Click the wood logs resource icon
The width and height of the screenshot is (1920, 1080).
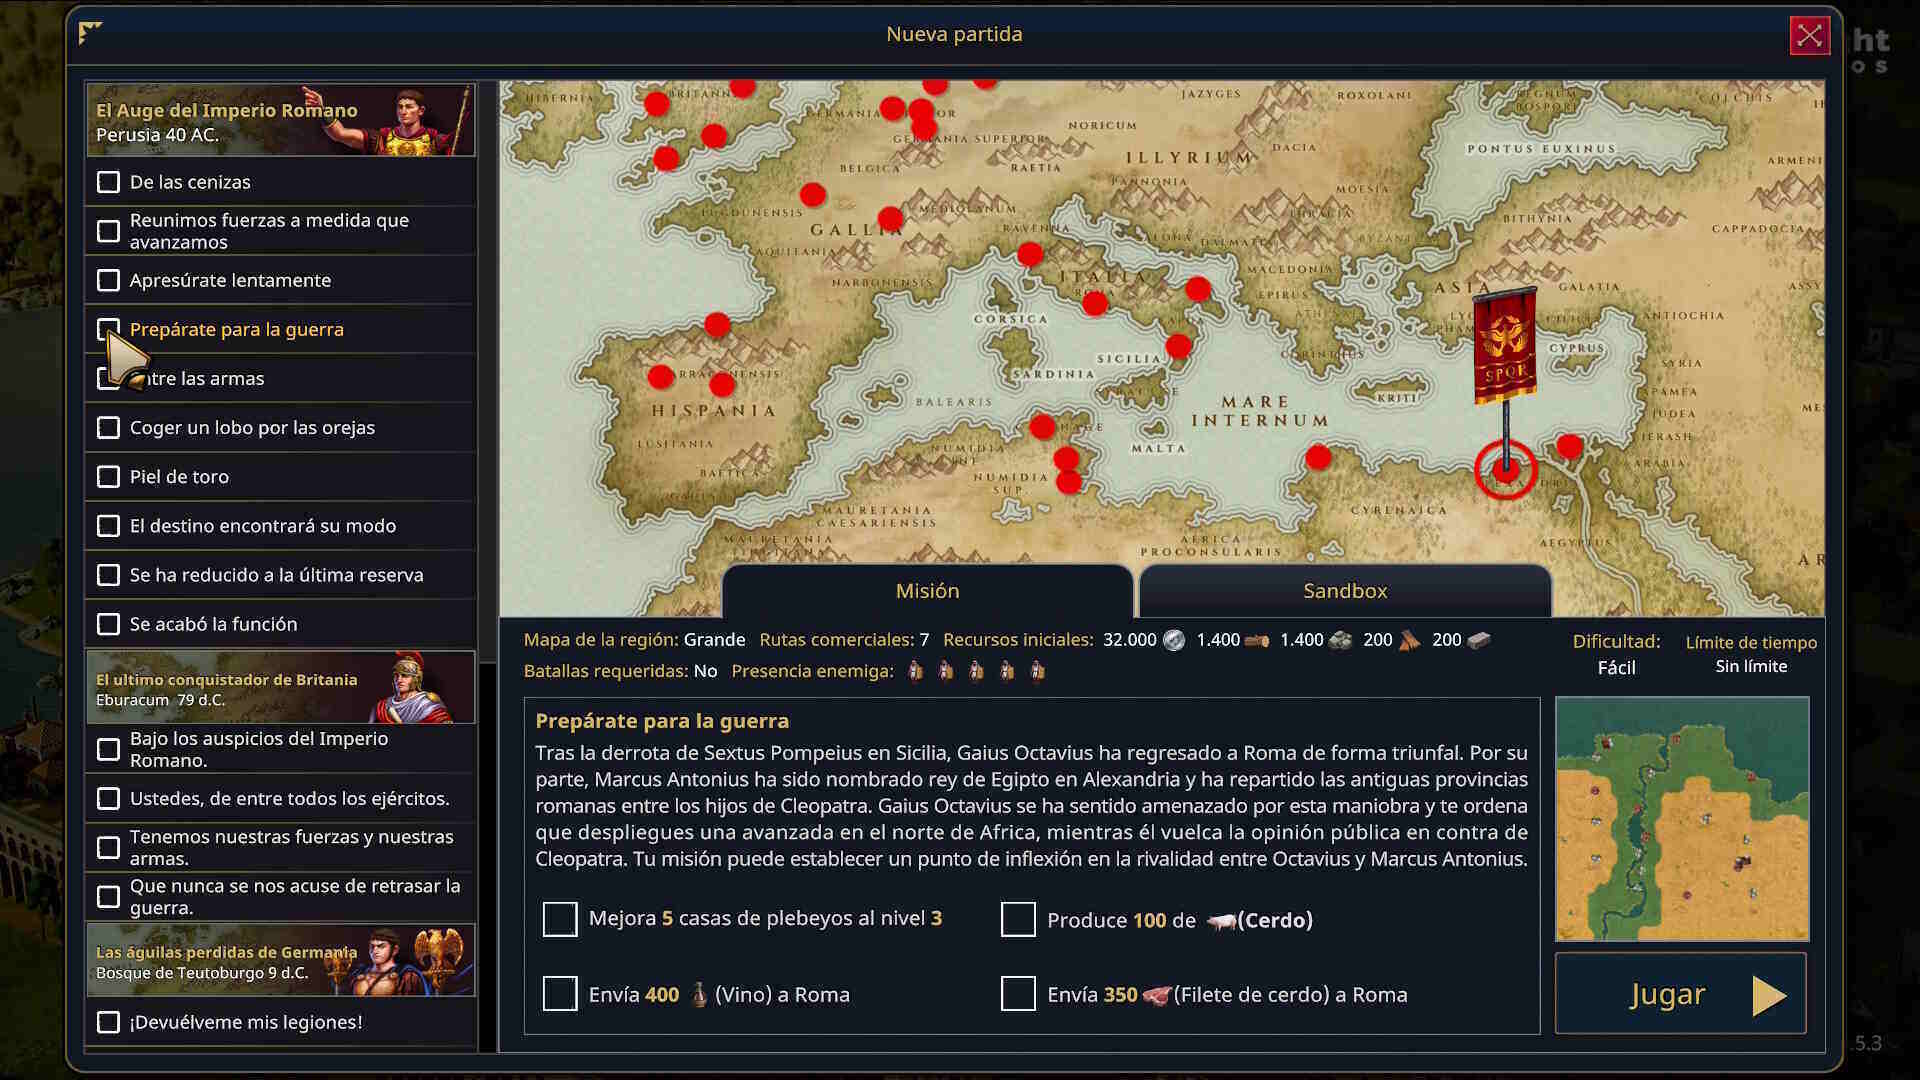pos(1257,640)
